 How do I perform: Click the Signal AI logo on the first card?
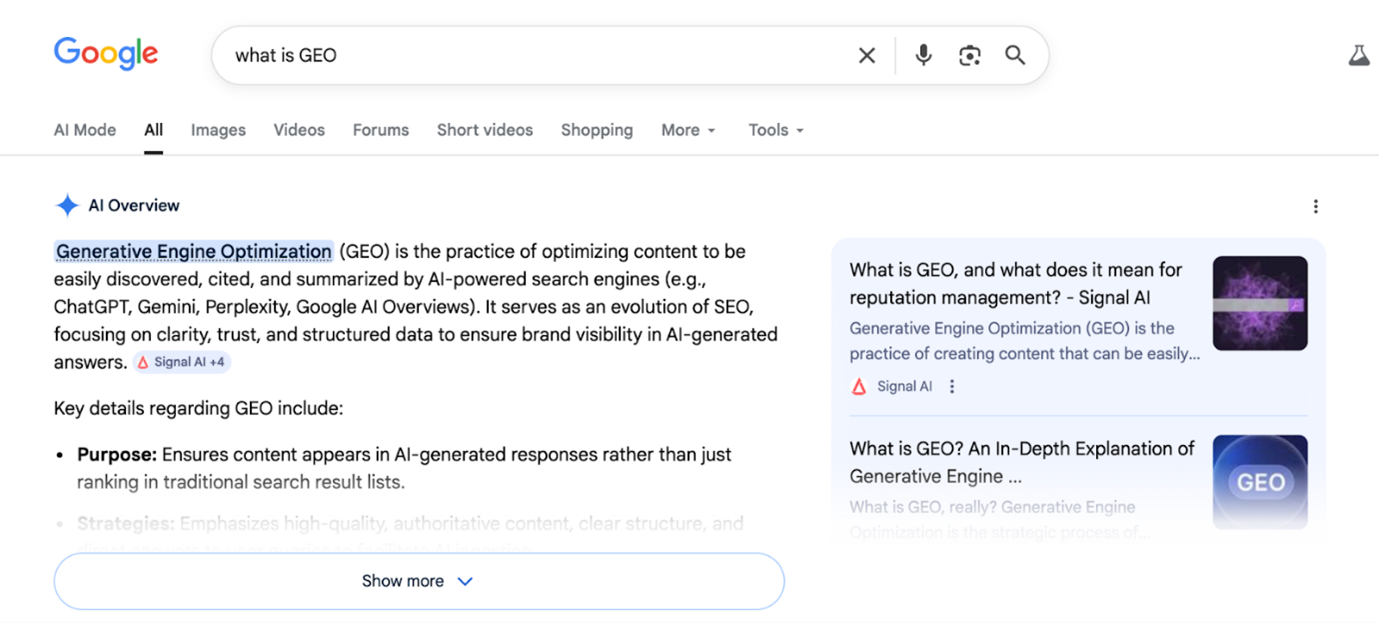pyautogui.click(x=858, y=385)
